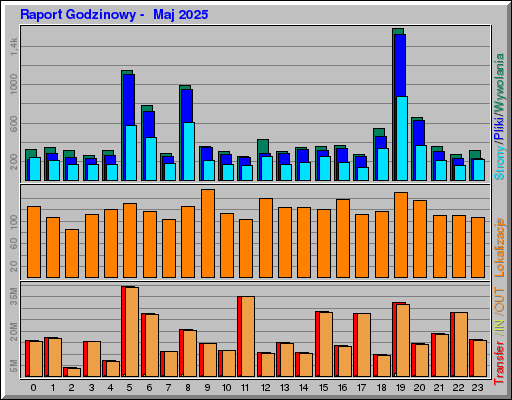This screenshot has width=512, height=400.
Task: Select the tall blue Pliki bar for hour 19
Action: coord(400,65)
